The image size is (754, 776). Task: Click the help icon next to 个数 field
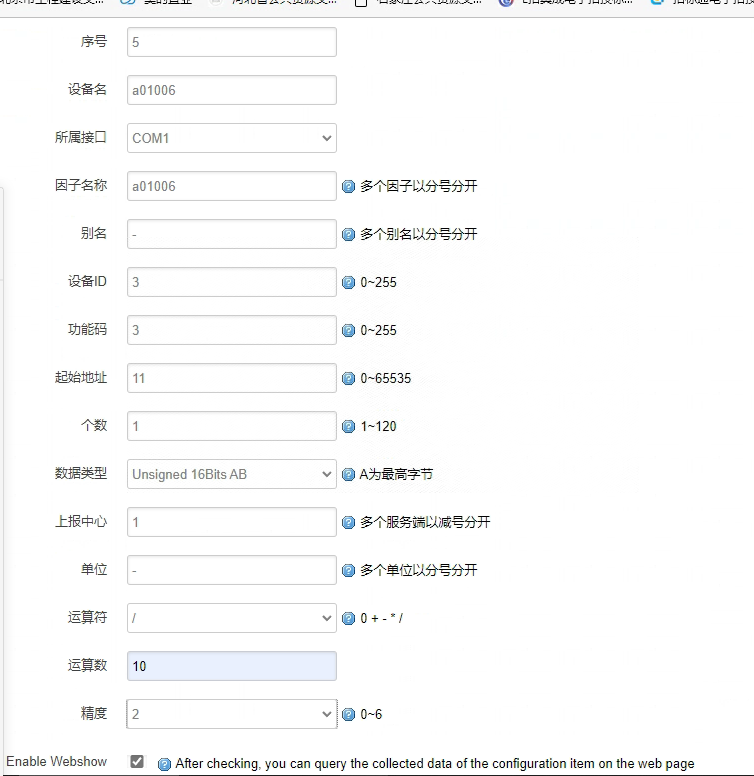(349, 427)
